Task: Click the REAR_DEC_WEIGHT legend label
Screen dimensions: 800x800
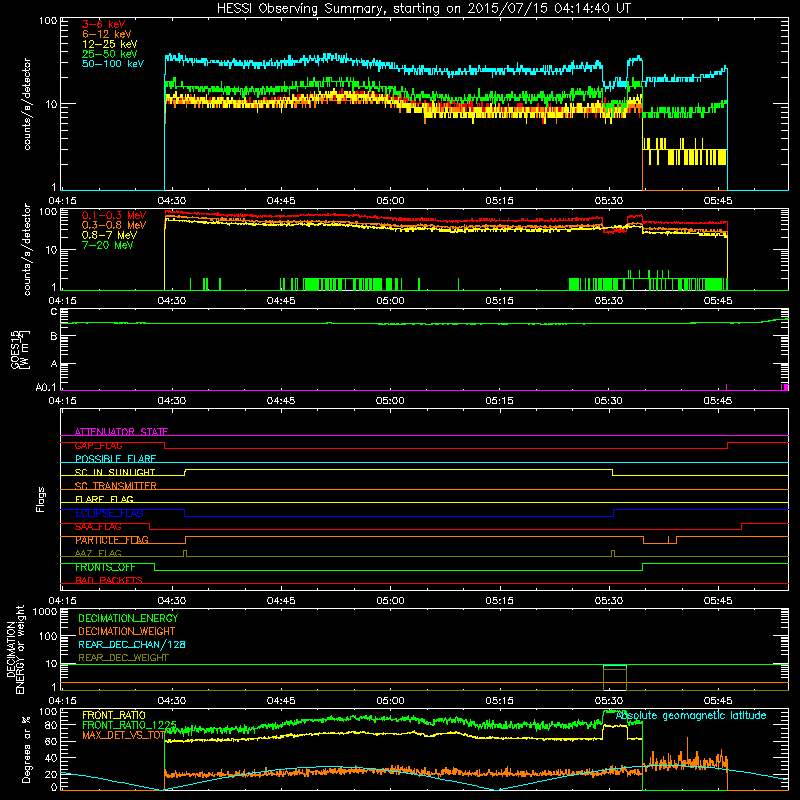Action: pyautogui.click(x=123, y=658)
